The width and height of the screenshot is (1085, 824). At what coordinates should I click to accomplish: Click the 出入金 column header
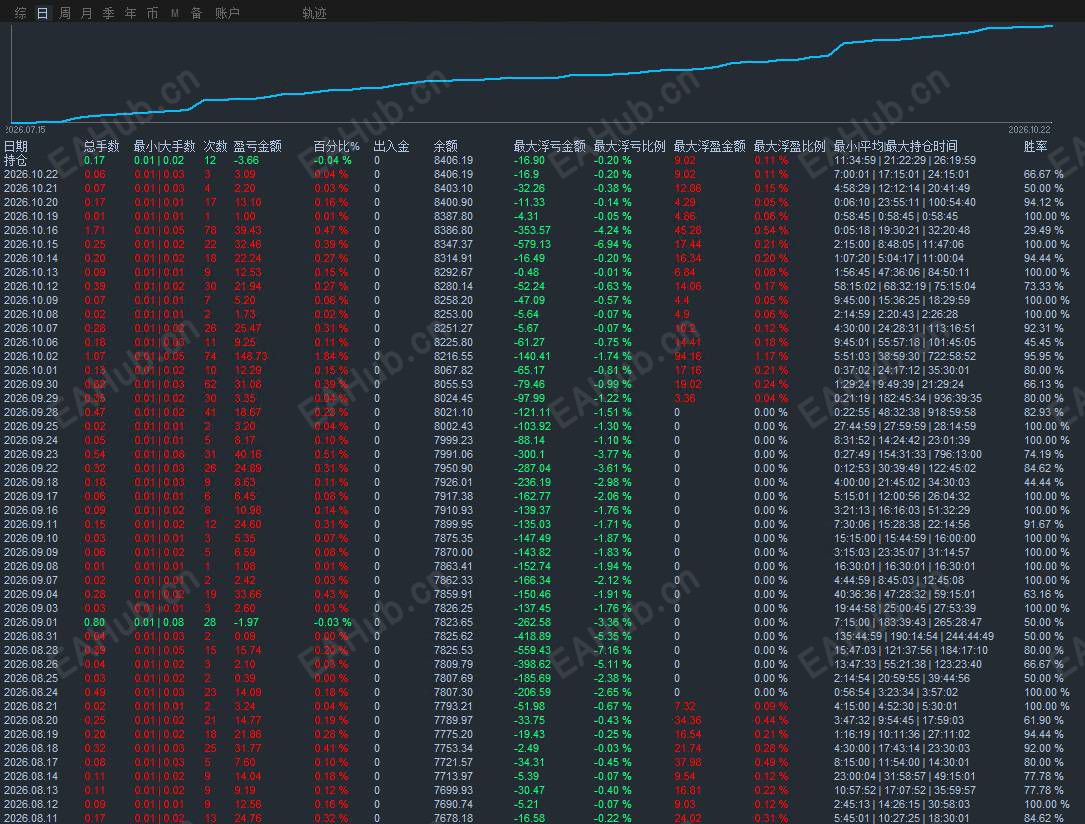pos(392,146)
